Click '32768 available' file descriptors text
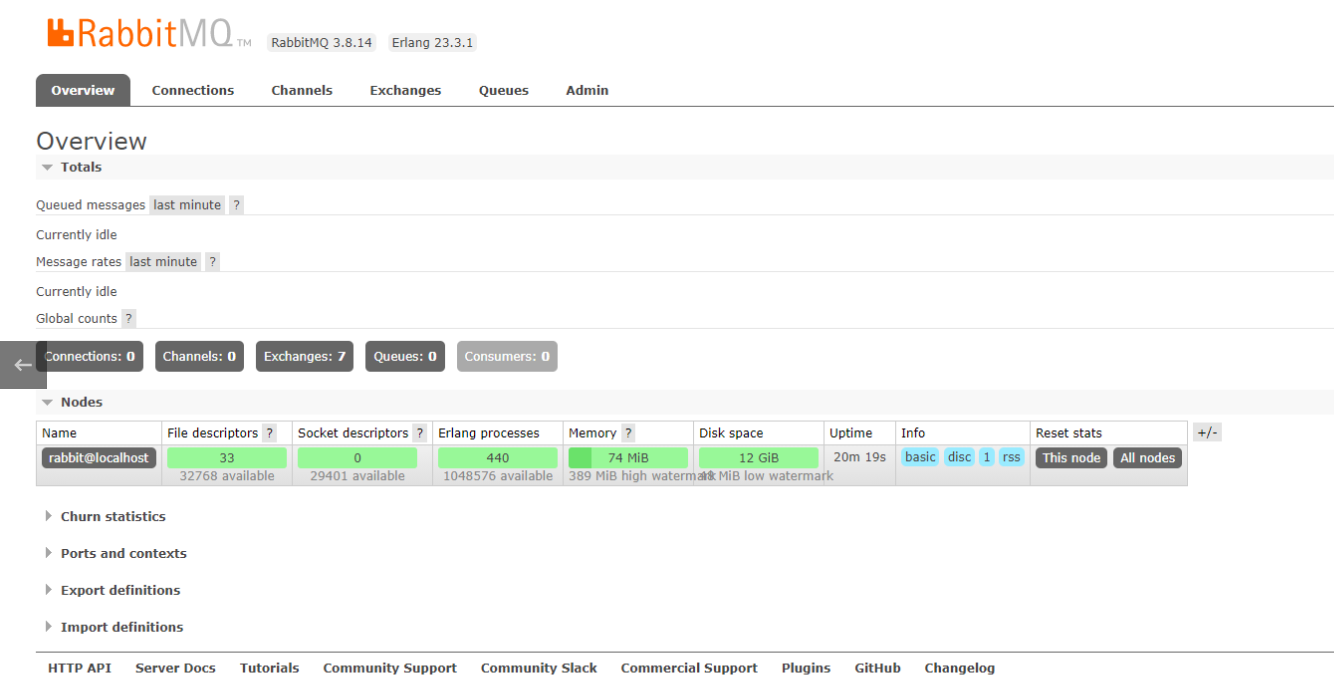Image resolution: width=1334 pixels, height=694 pixels. point(227,476)
